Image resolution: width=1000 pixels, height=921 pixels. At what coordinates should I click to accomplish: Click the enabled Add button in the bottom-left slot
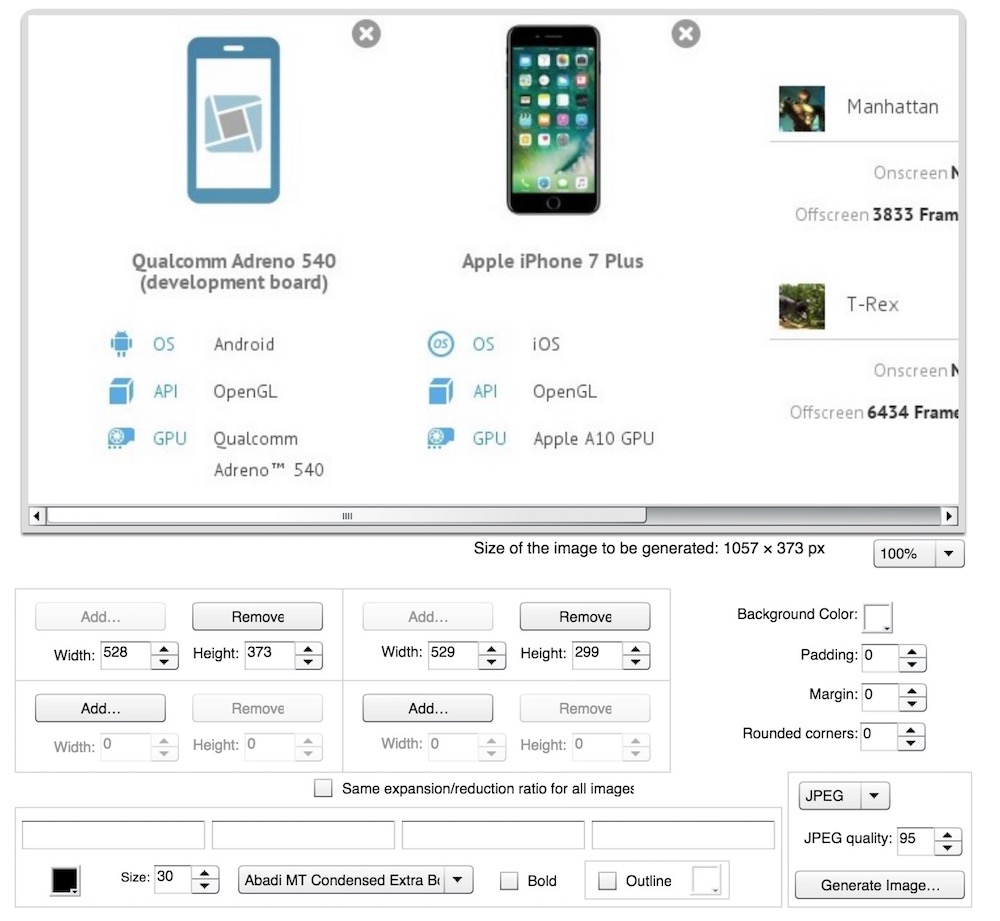pos(100,708)
